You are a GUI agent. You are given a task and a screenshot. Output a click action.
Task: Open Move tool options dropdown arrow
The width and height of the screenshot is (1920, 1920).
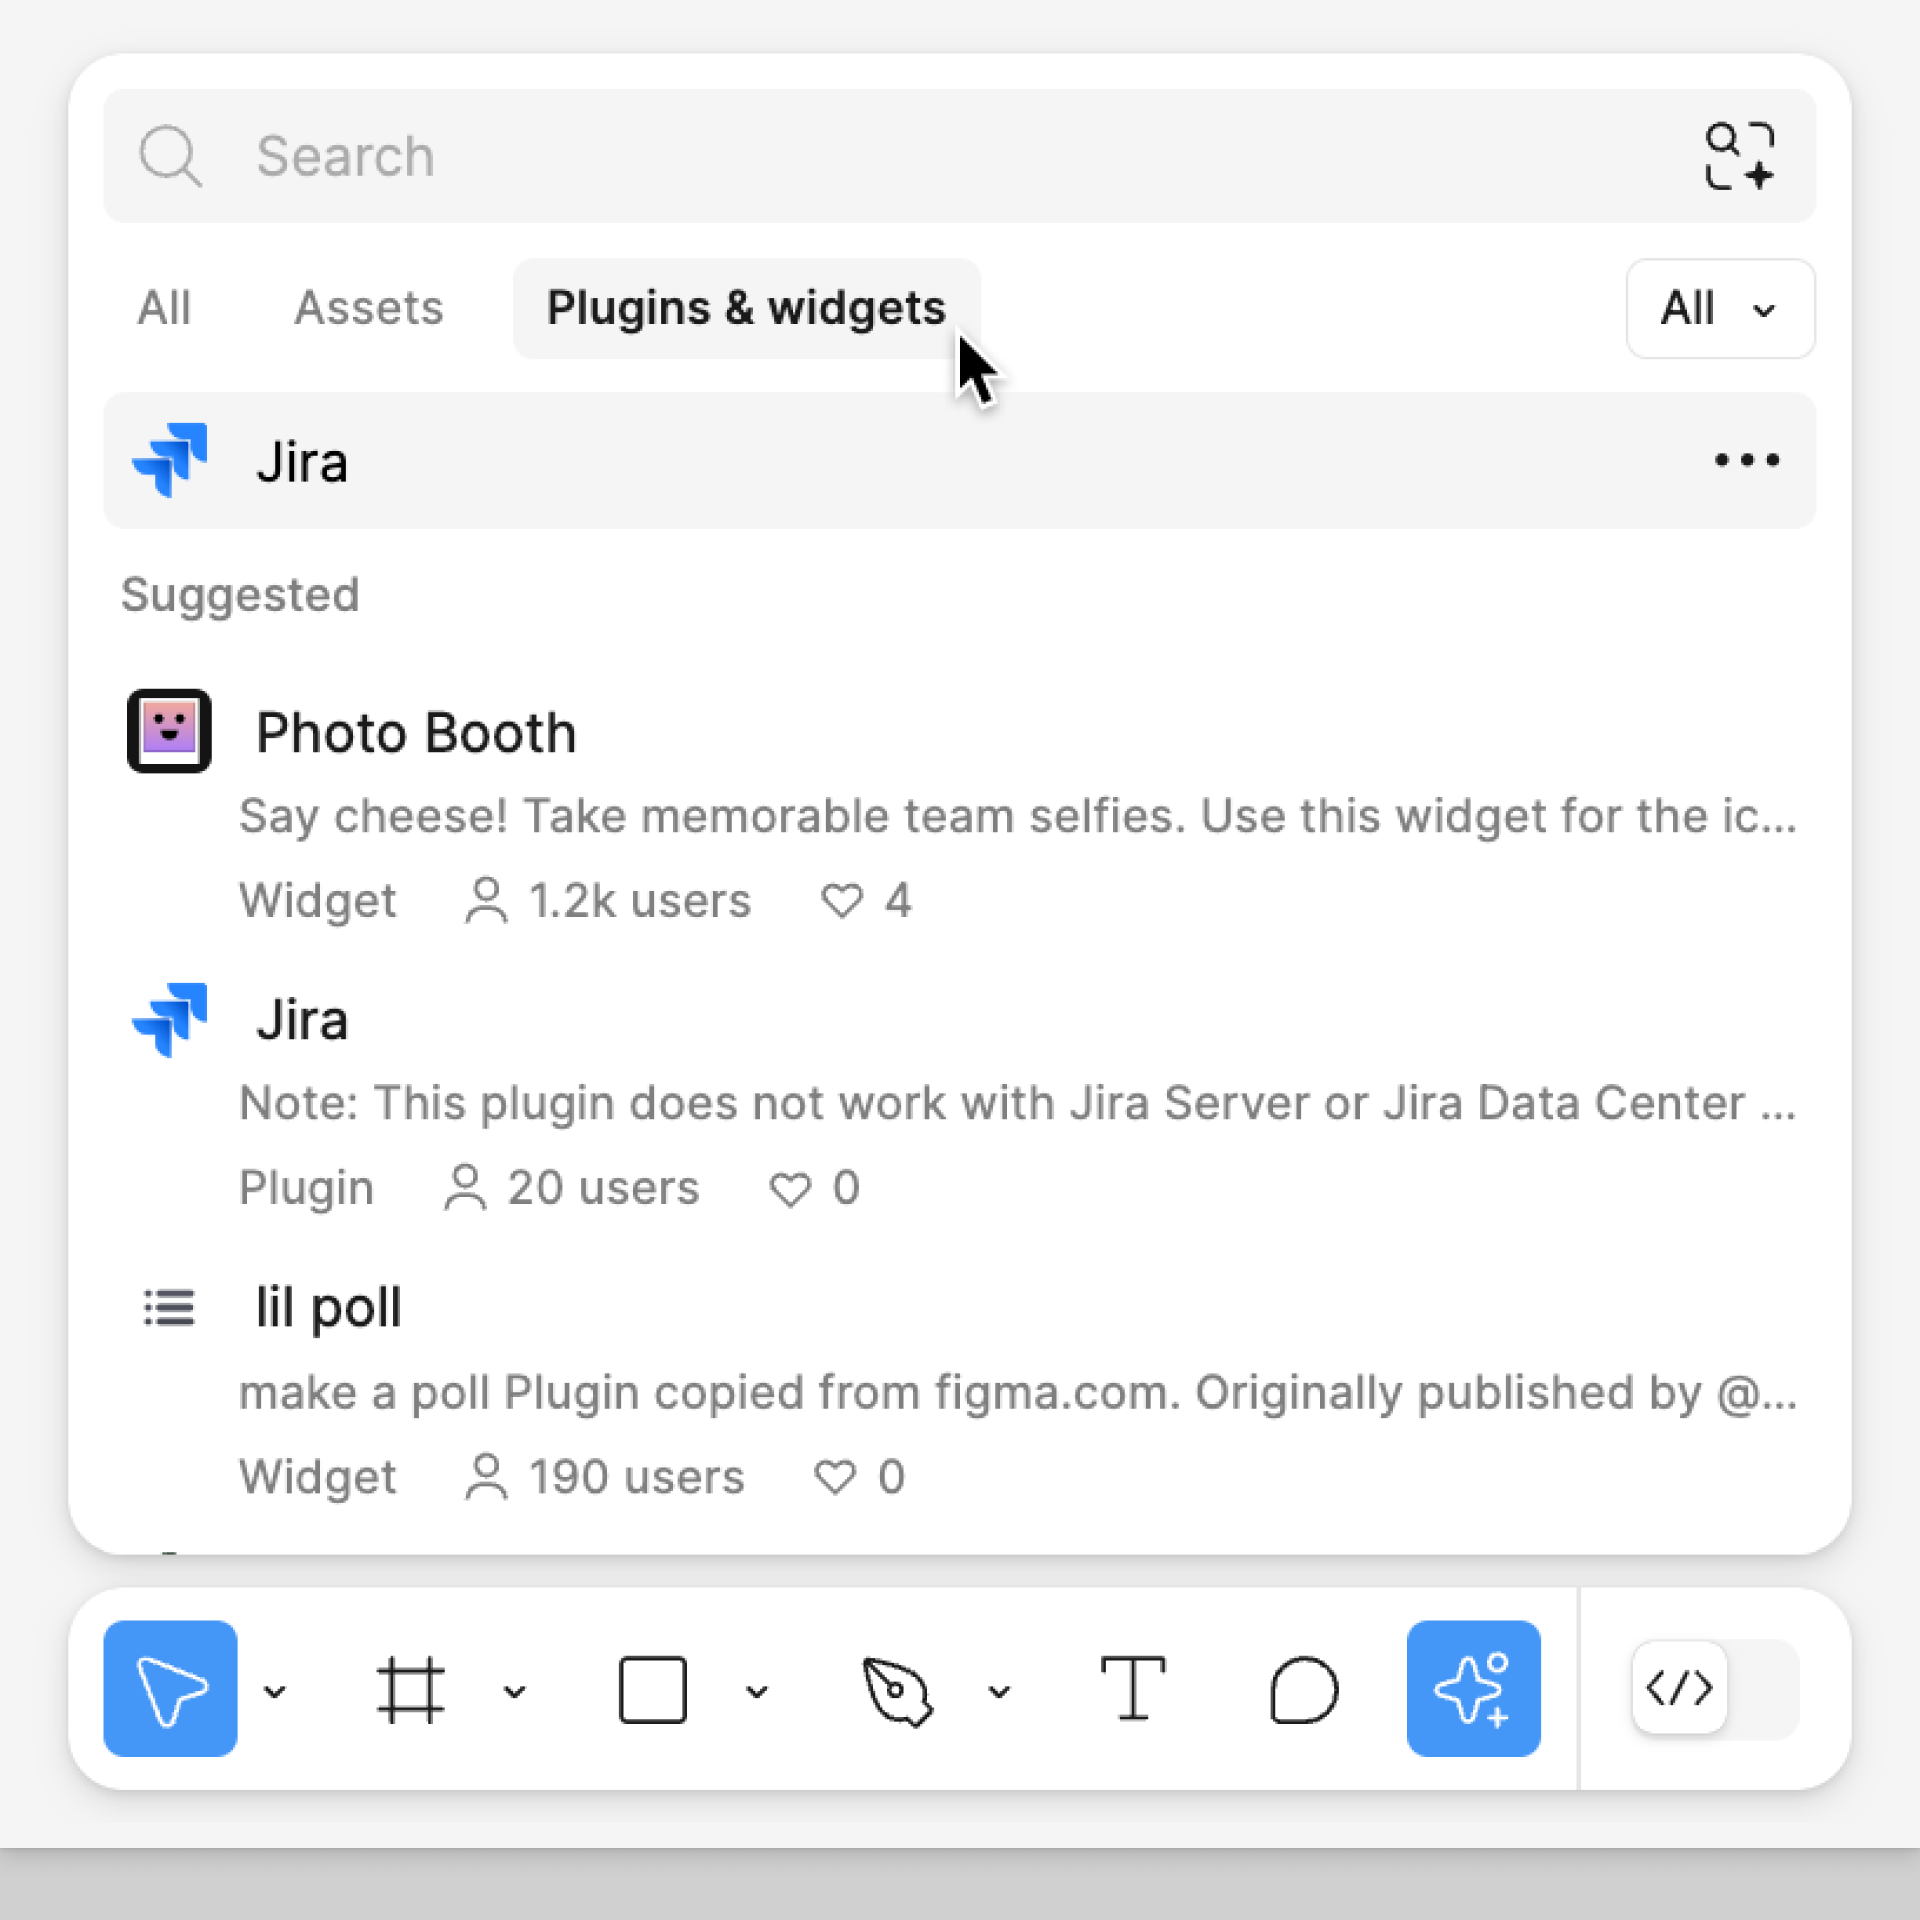click(275, 1691)
